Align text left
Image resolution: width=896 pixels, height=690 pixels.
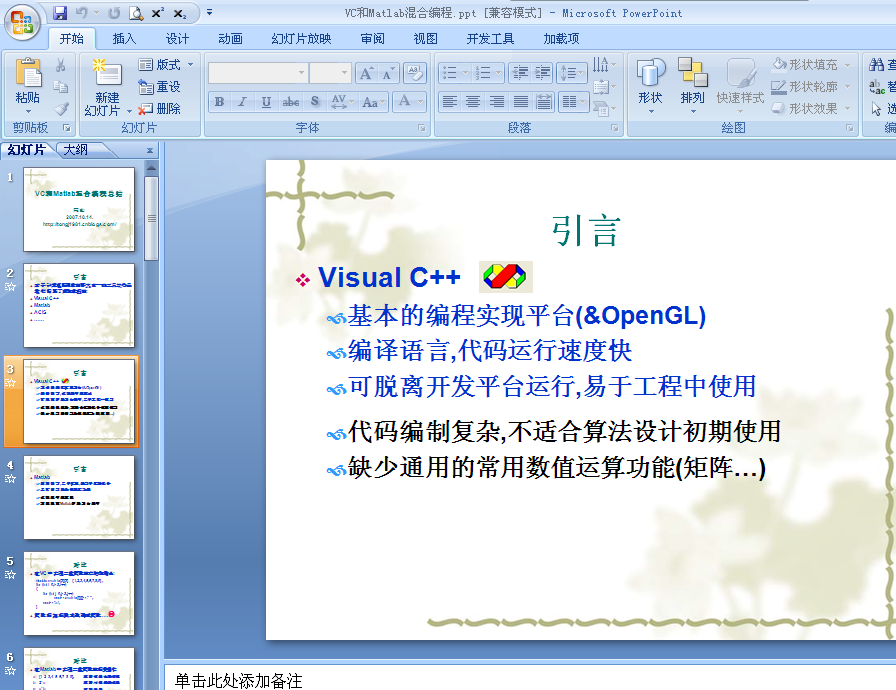pos(450,102)
